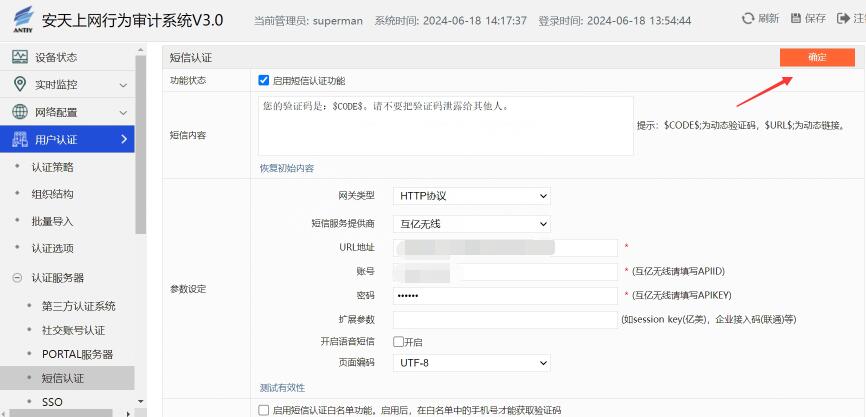The width and height of the screenshot is (866, 417).
Task: Click the refresh icon in top bar
Action: coord(747,19)
